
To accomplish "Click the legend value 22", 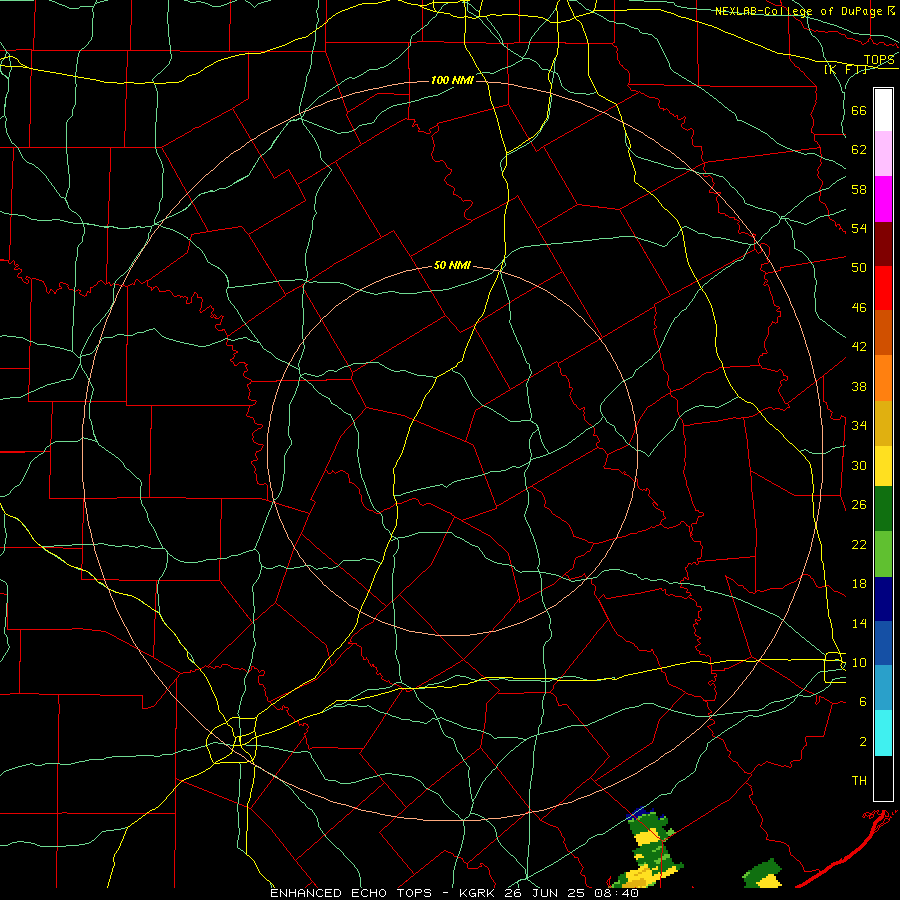I will coord(859,544).
